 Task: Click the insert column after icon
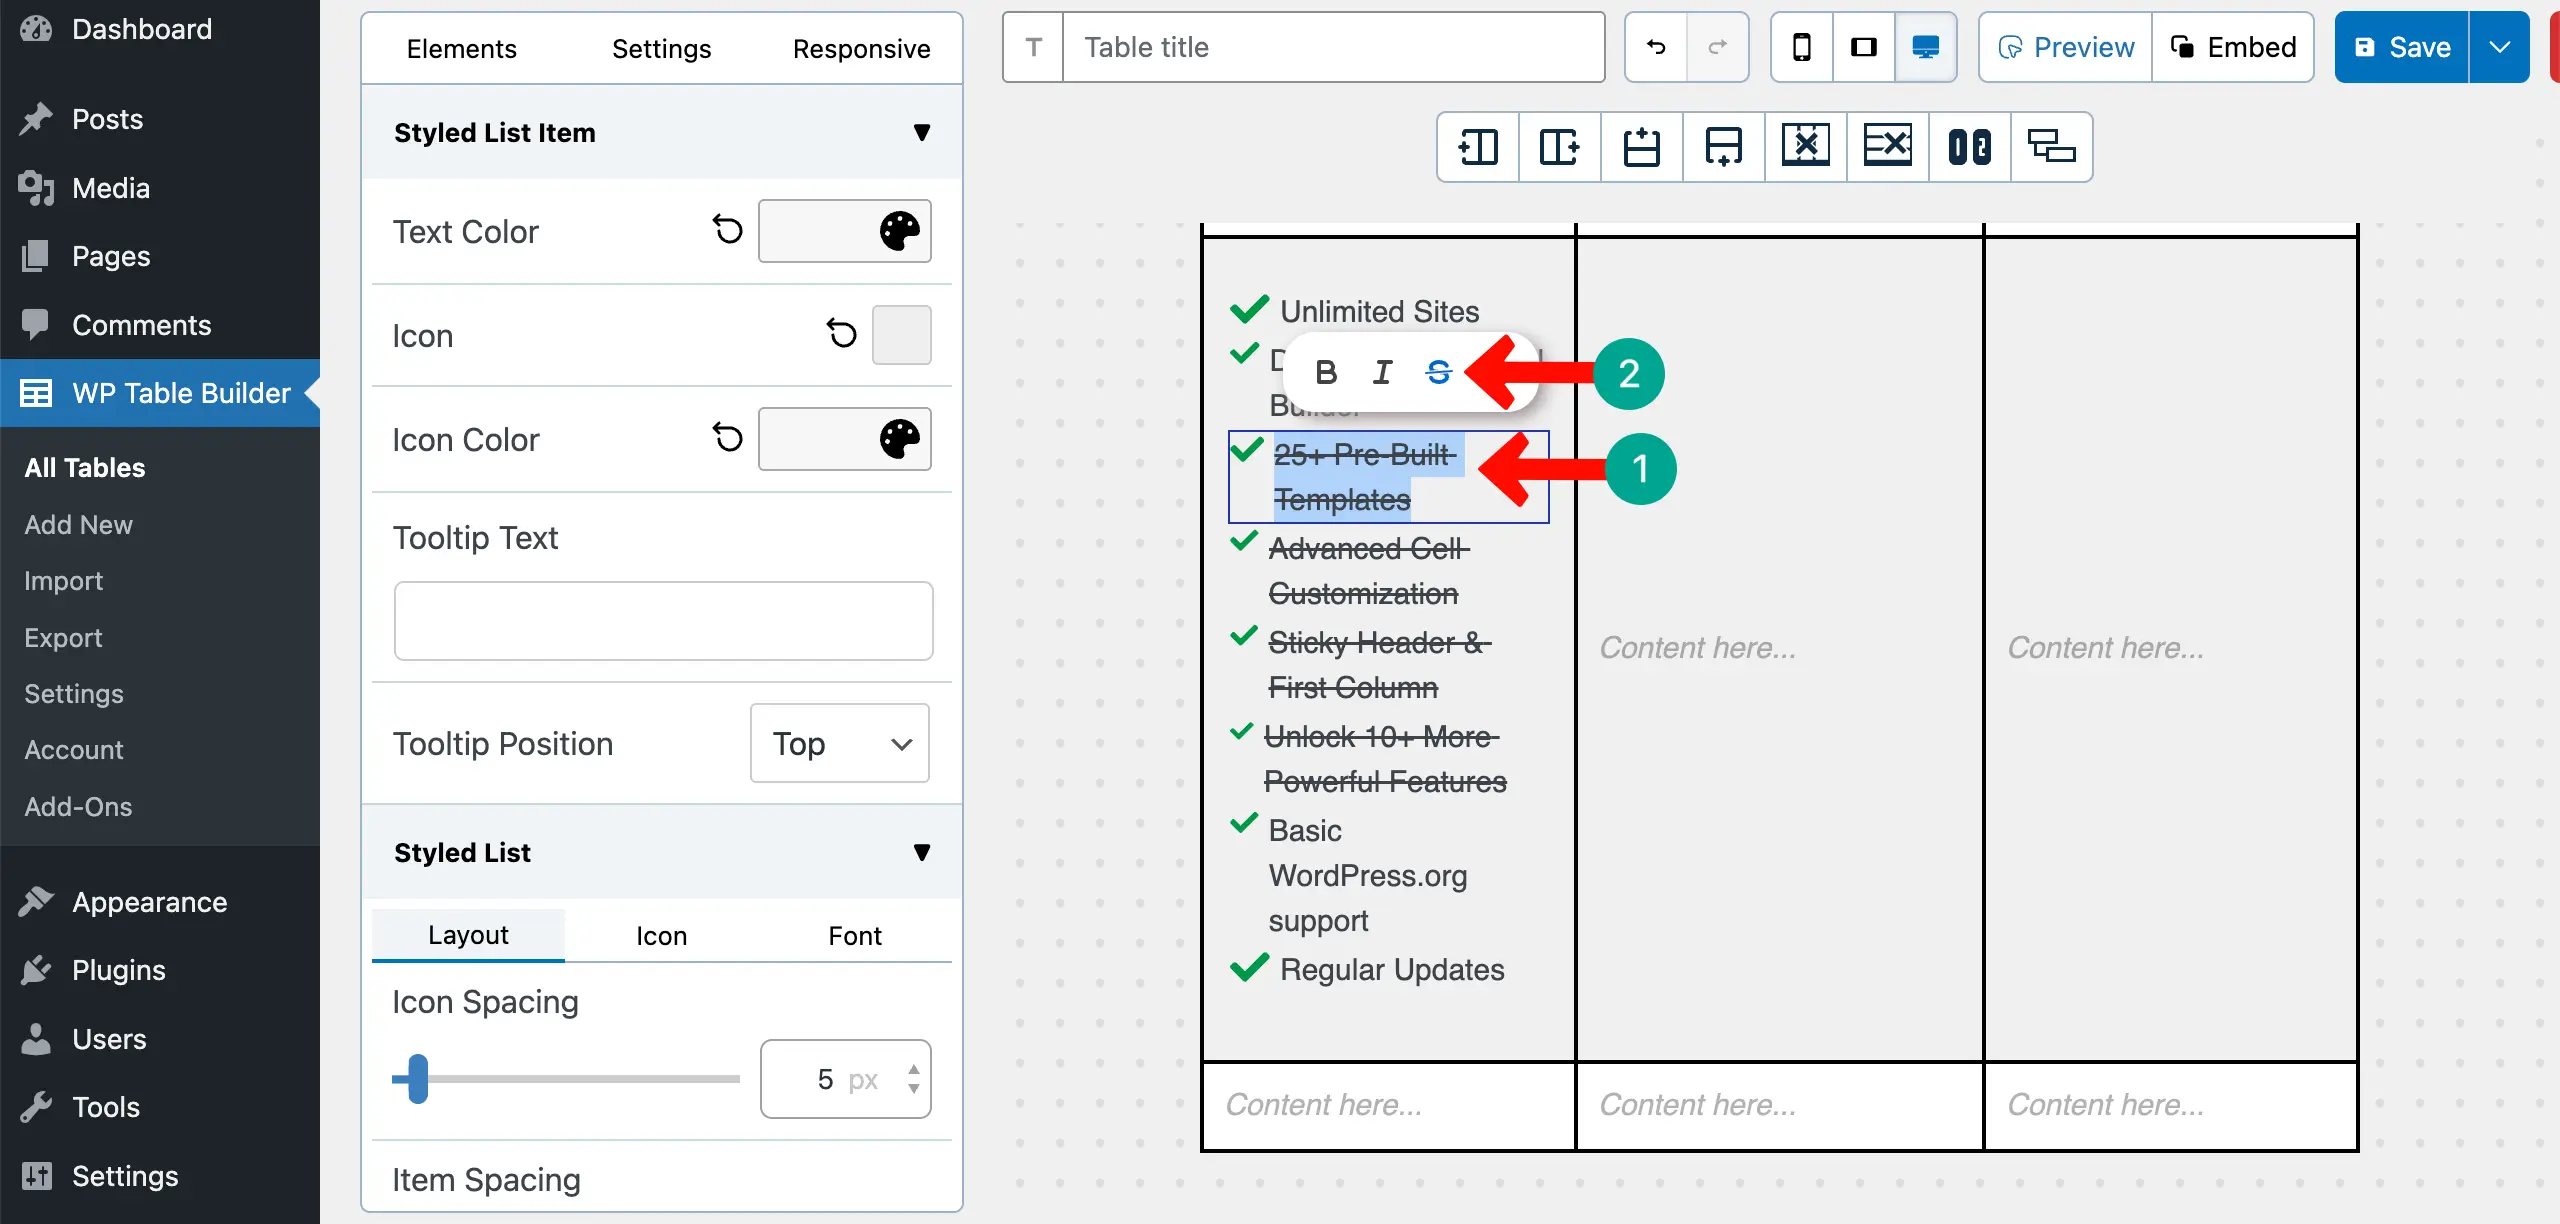tap(1560, 147)
